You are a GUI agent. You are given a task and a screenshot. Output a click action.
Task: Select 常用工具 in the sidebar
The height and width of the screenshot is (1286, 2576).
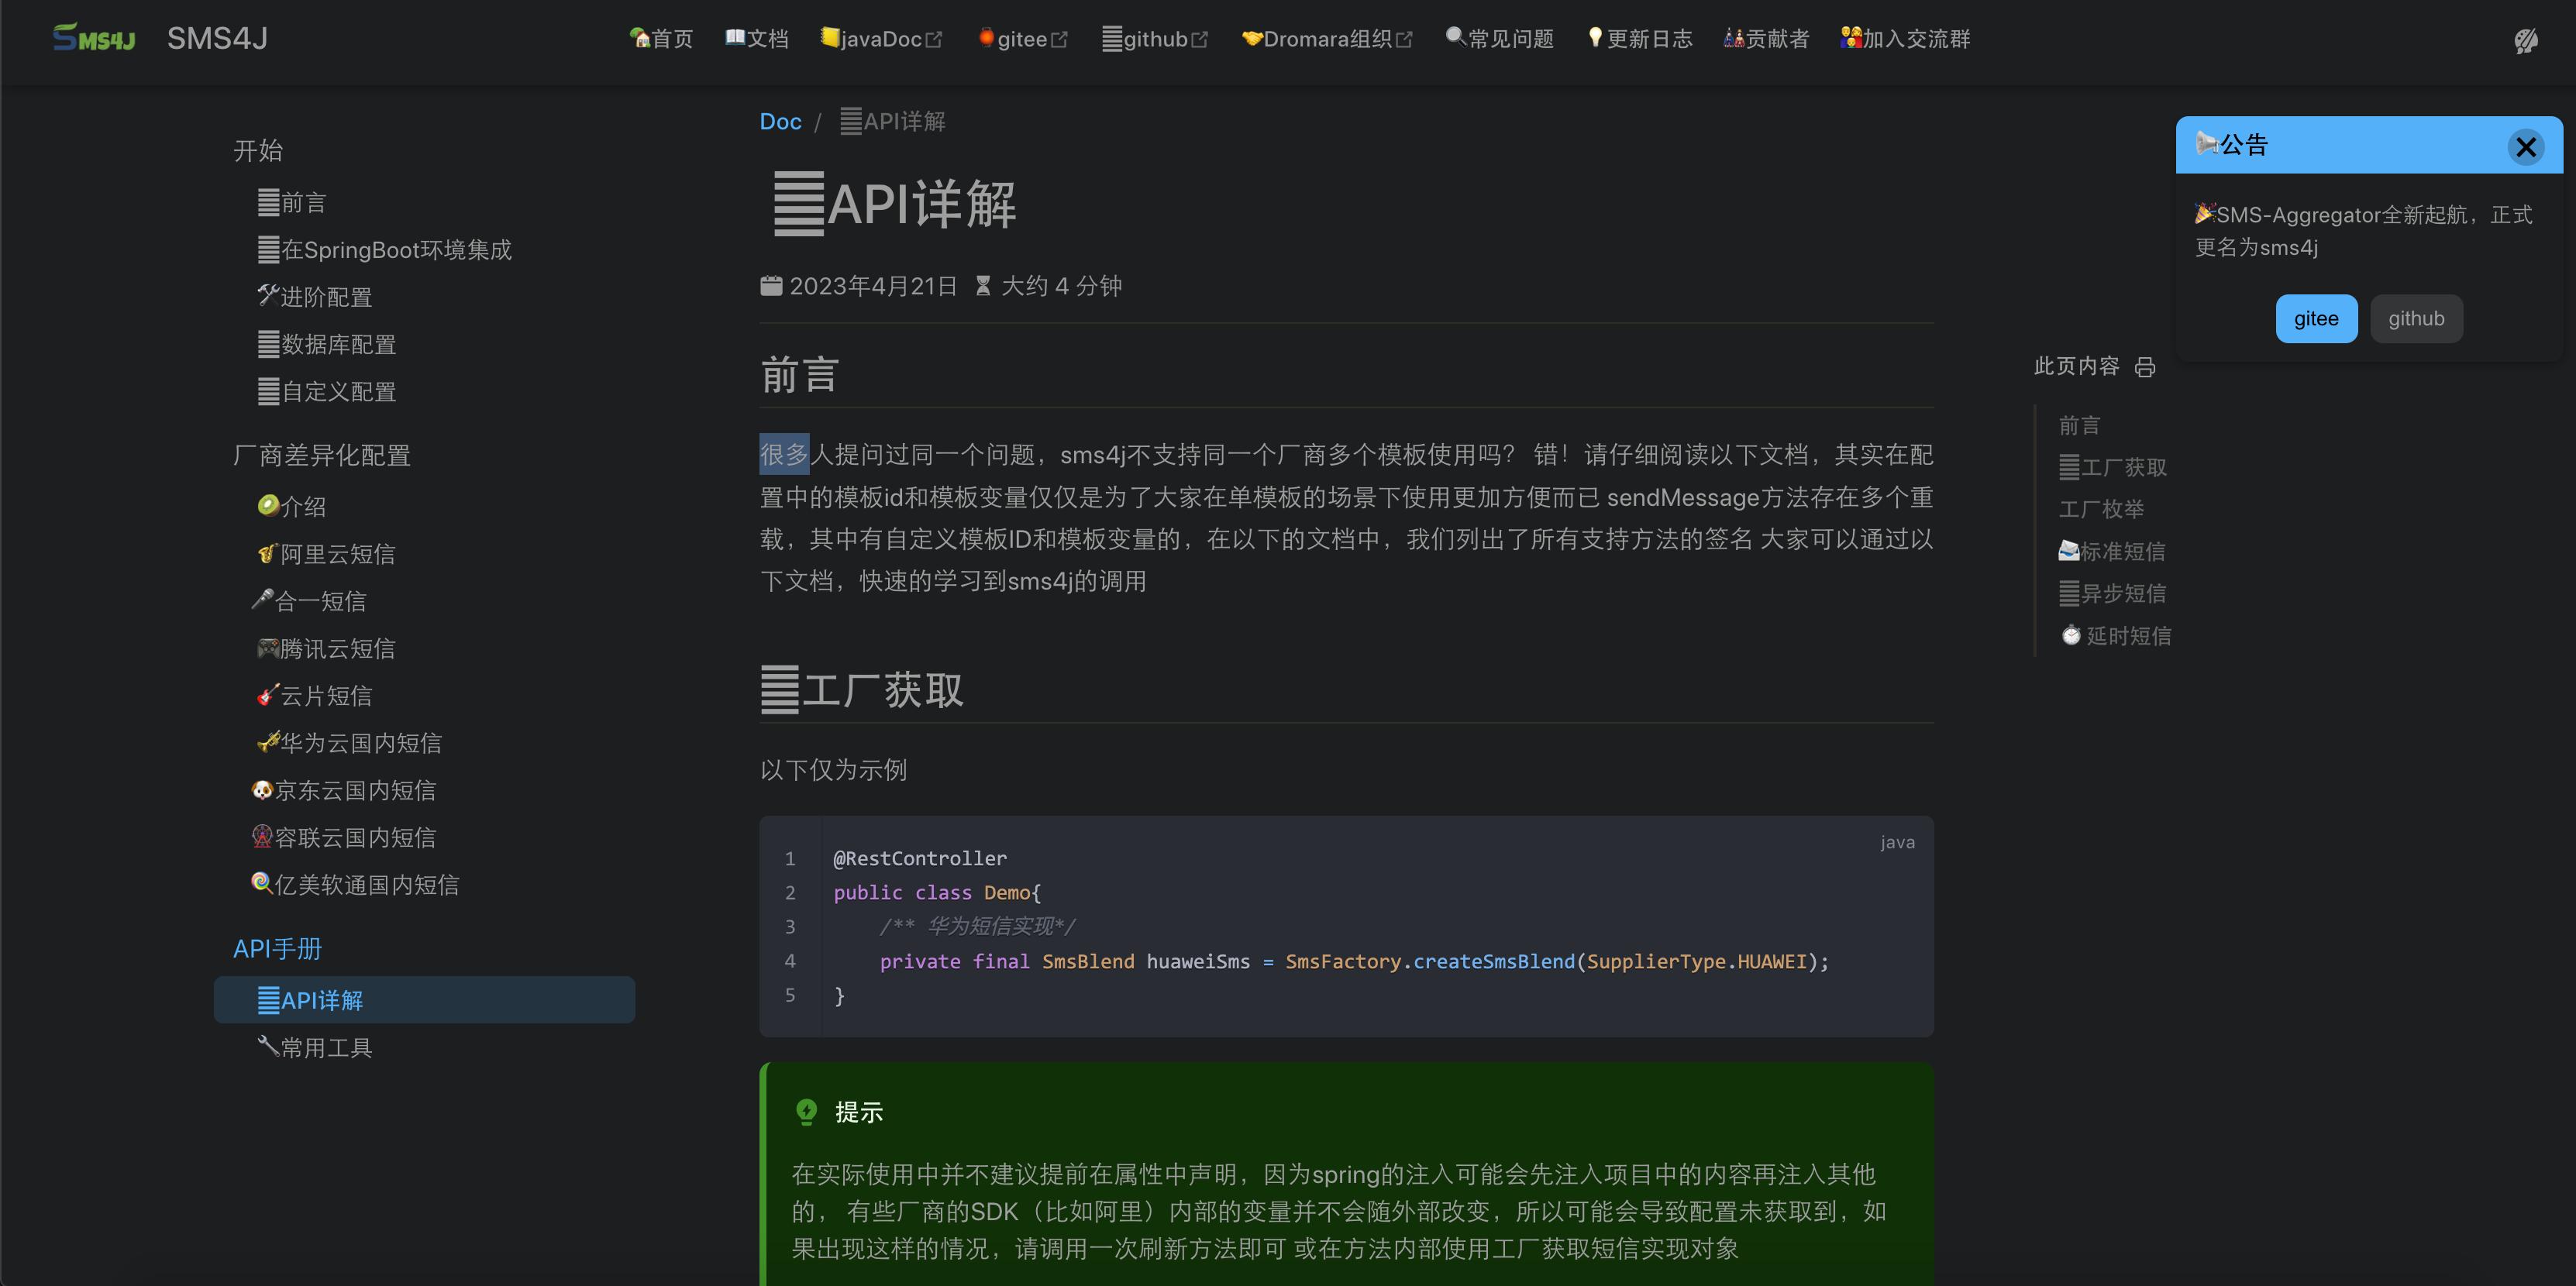point(325,1047)
